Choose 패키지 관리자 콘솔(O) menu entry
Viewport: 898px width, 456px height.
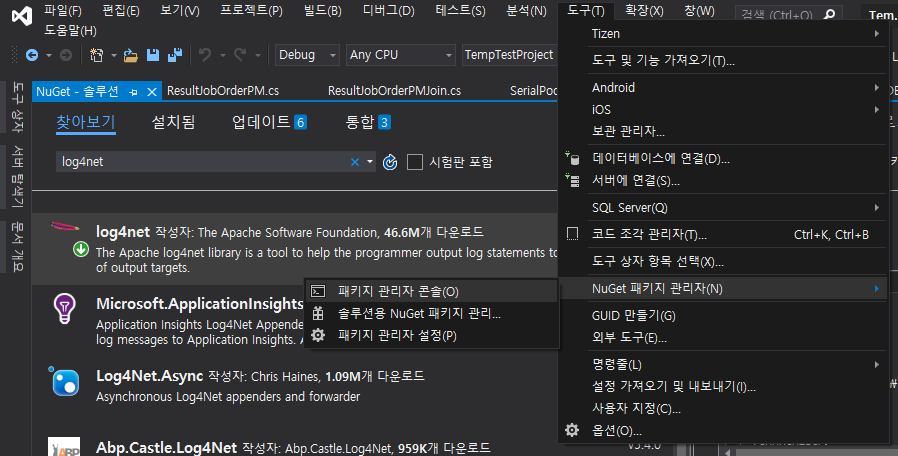[432, 291]
